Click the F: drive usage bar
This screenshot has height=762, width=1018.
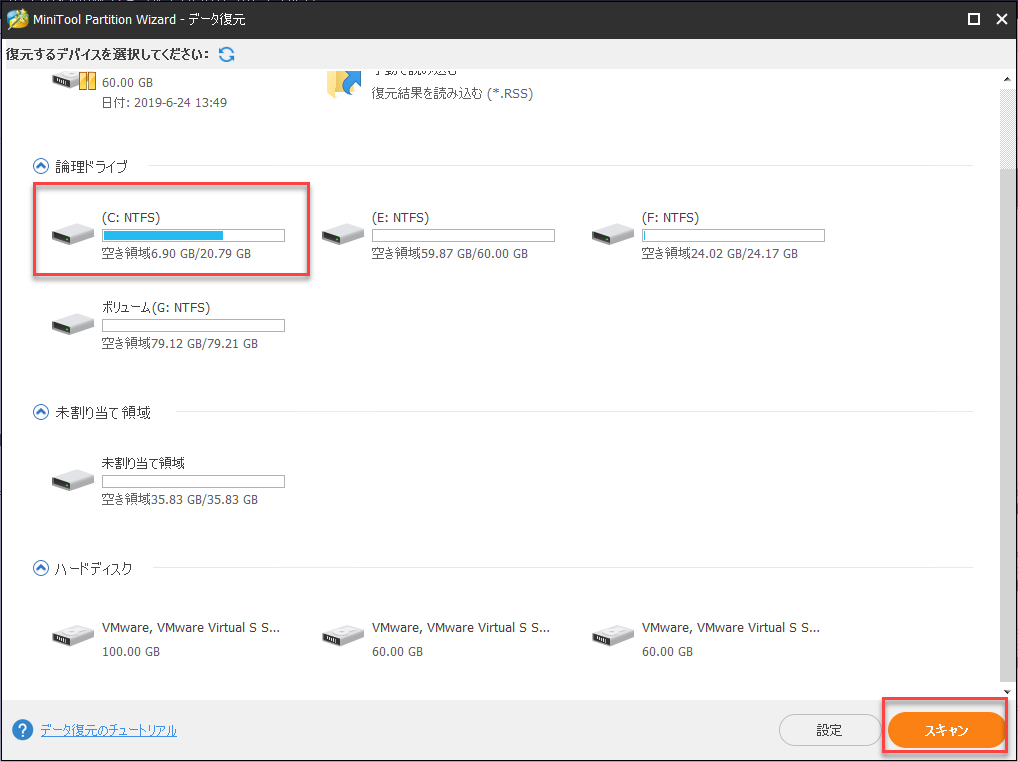coord(734,235)
